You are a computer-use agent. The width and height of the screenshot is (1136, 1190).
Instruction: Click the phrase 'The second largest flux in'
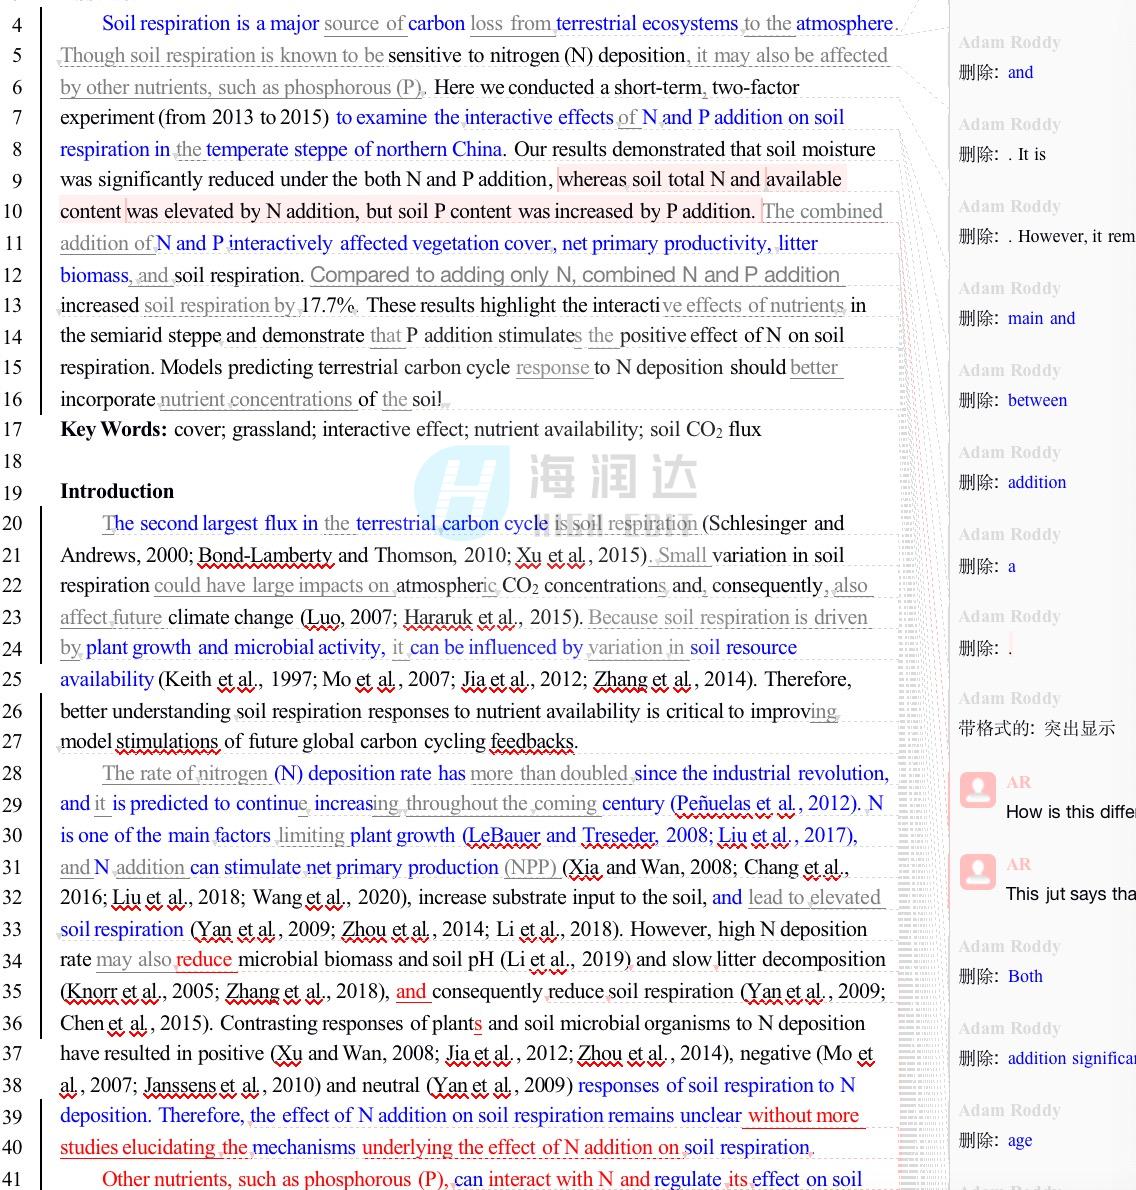210,524
